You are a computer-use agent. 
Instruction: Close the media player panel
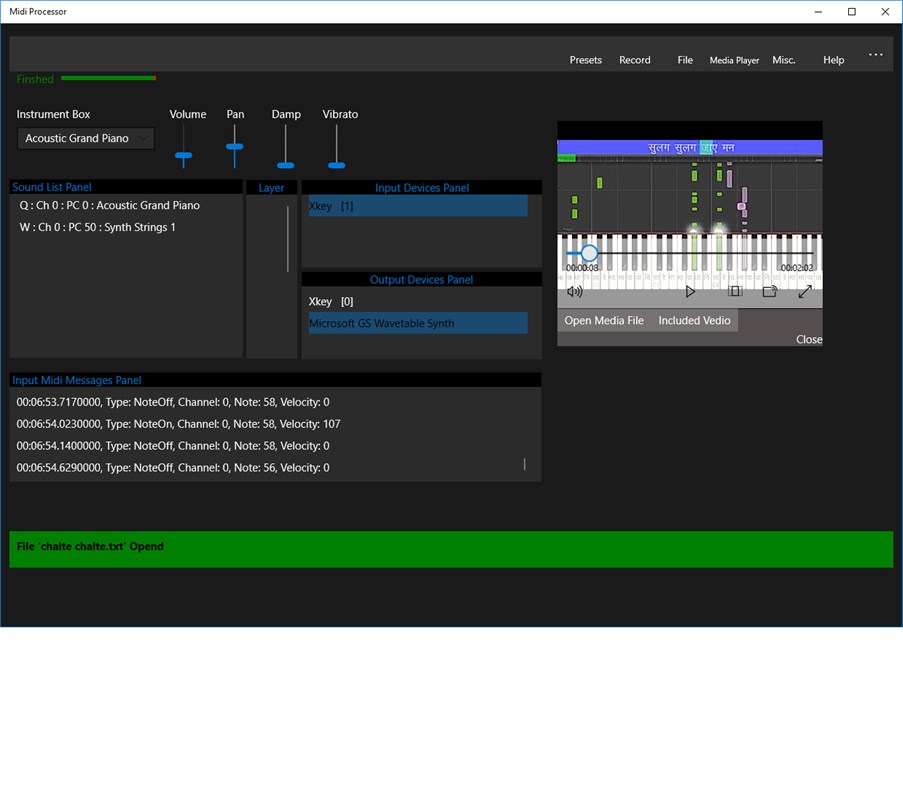coord(808,339)
